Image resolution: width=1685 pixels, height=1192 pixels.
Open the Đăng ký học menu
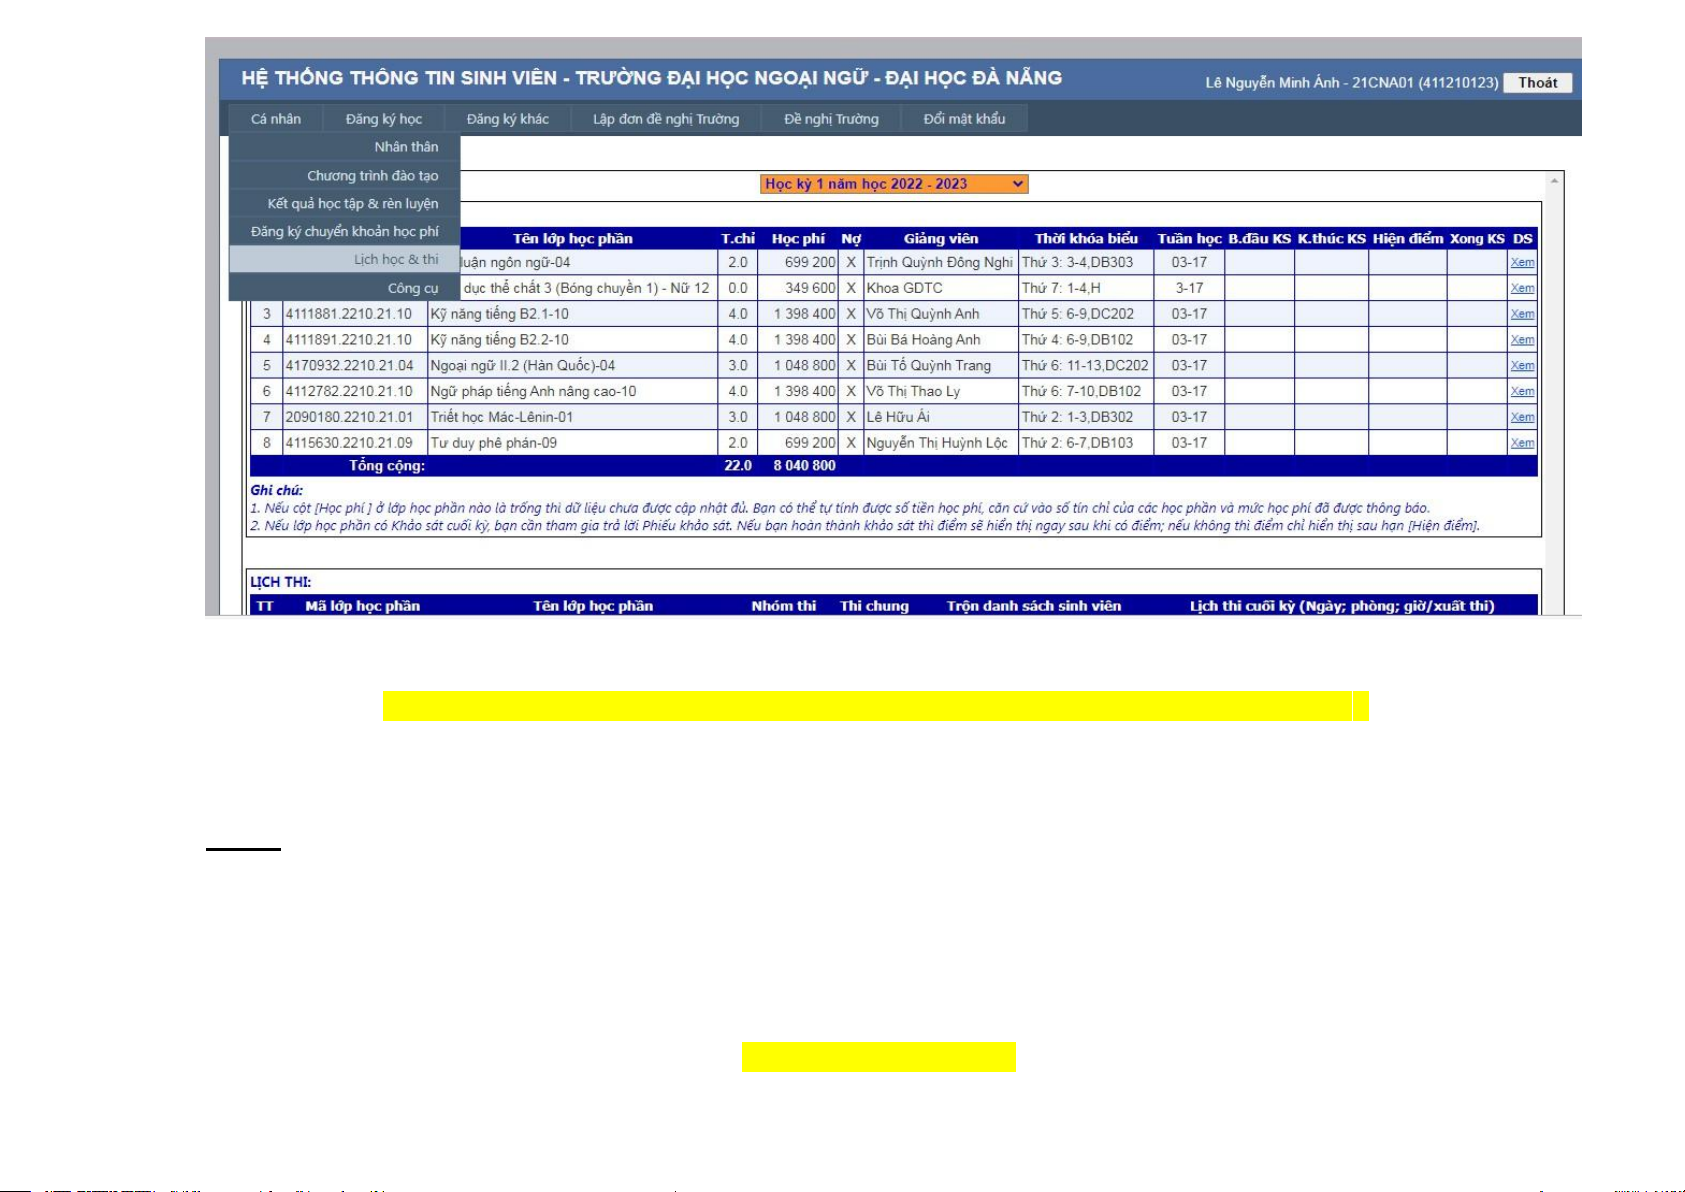(384, 119)
